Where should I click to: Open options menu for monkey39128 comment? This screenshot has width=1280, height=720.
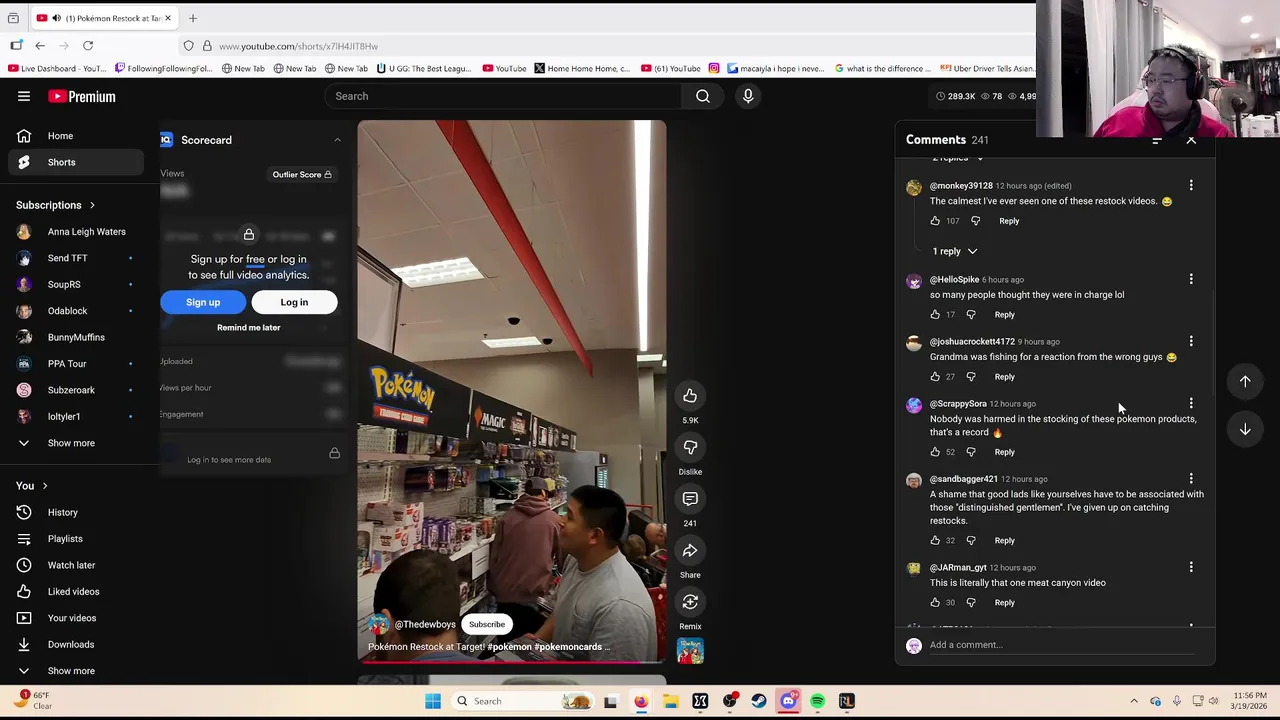tap(1191, 186)
